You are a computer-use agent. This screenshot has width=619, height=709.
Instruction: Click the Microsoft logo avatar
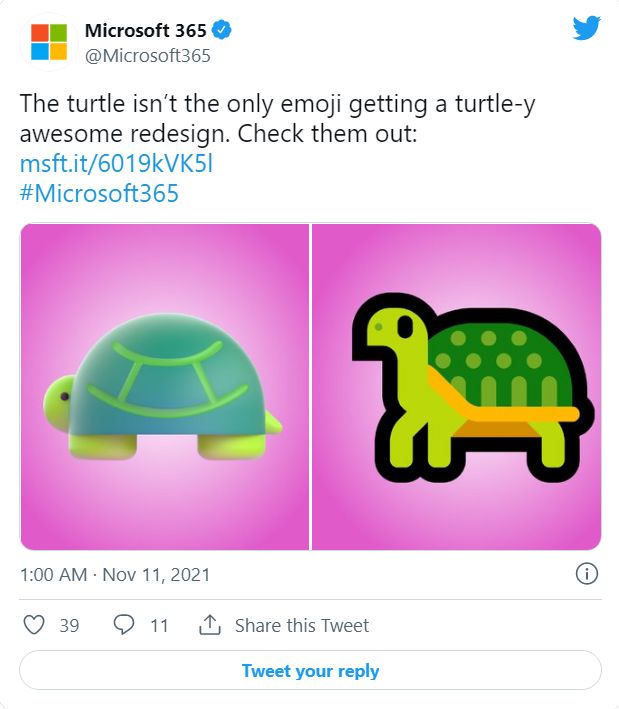pos(48,41)
